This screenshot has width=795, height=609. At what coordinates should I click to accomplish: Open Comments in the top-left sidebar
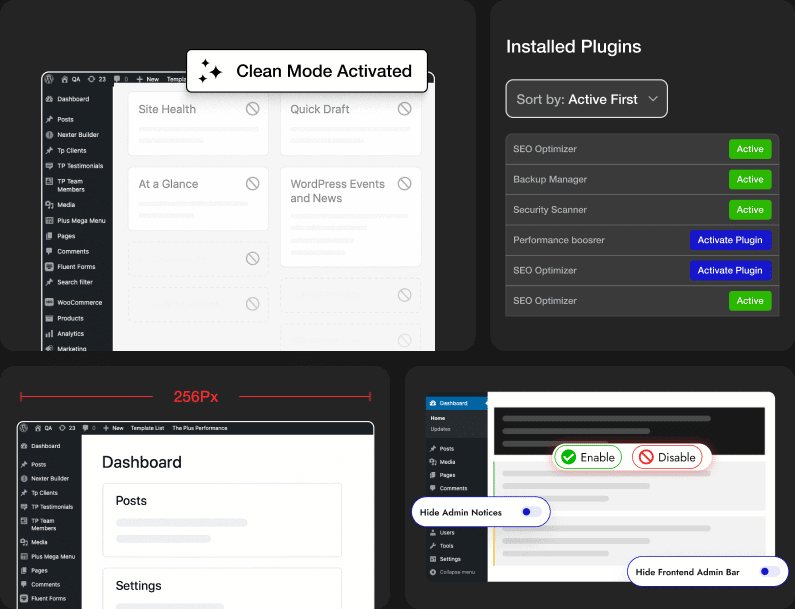73,252
